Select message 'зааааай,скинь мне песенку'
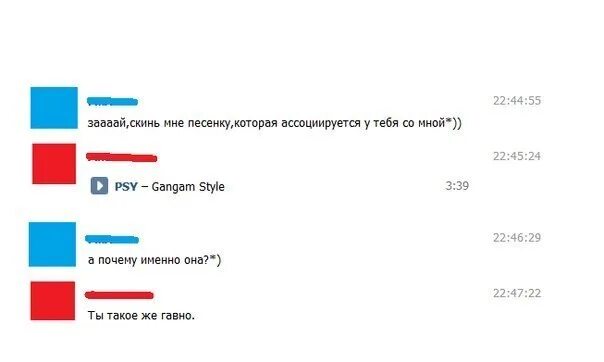 point(275,123)
